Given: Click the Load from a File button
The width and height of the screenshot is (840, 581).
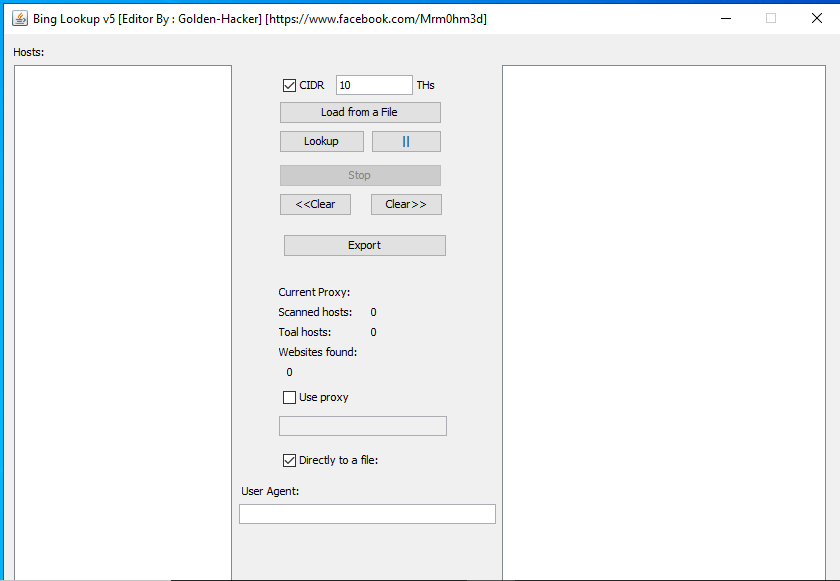Looking at the screenshot, I should click(x=359, y=112).
